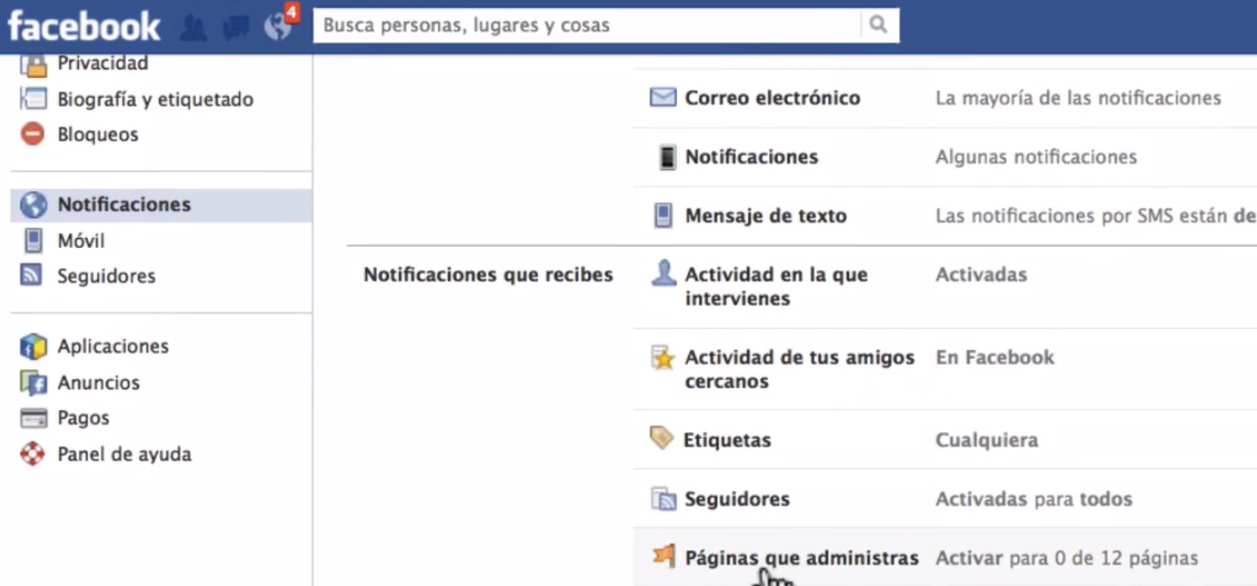The image size is (1257, 586).
Task: Open Seguidores notification row in main panel
Action: click(x=945, y=499)
